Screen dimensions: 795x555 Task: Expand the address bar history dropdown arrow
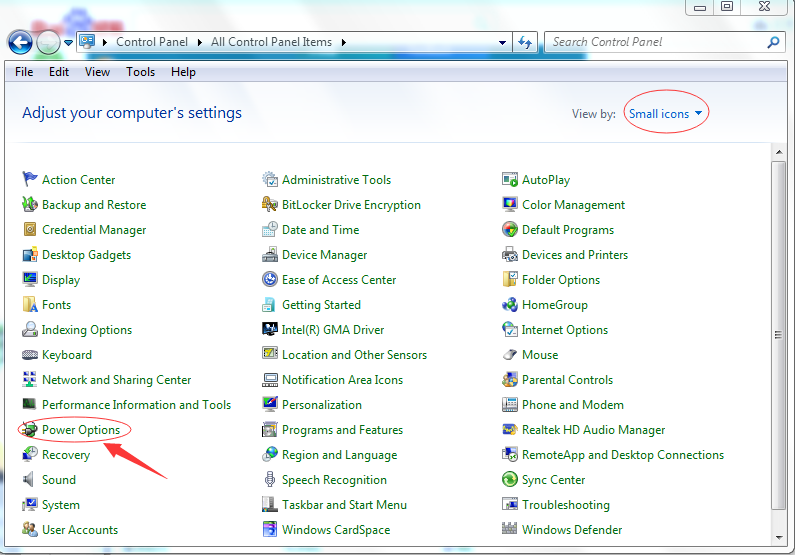point(502,43)
